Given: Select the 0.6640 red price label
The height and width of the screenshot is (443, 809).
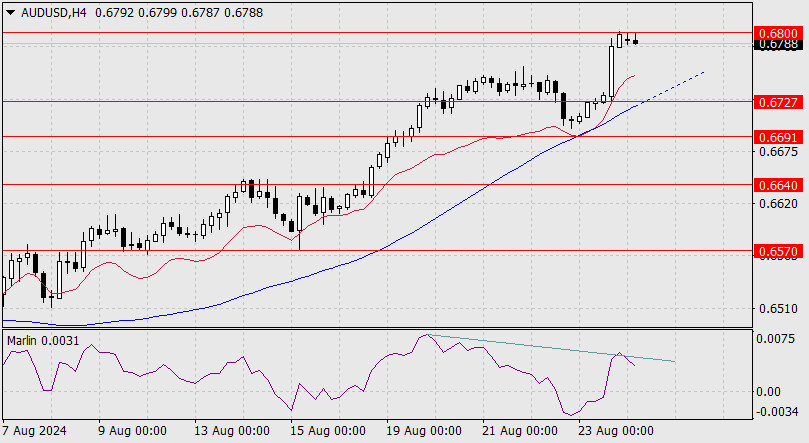Looking at the screenshot, I should point(779,185).
